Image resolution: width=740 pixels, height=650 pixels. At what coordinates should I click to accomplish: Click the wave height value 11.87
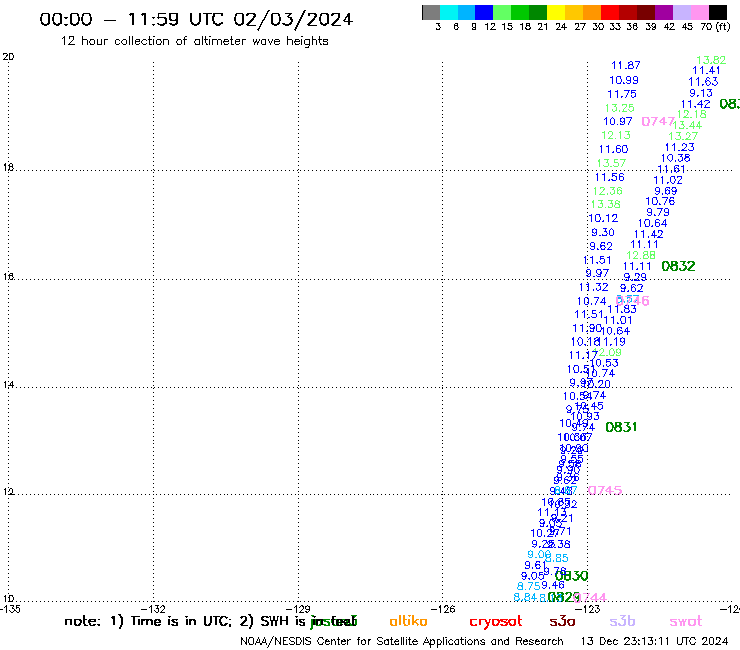[x=626, y=66]
